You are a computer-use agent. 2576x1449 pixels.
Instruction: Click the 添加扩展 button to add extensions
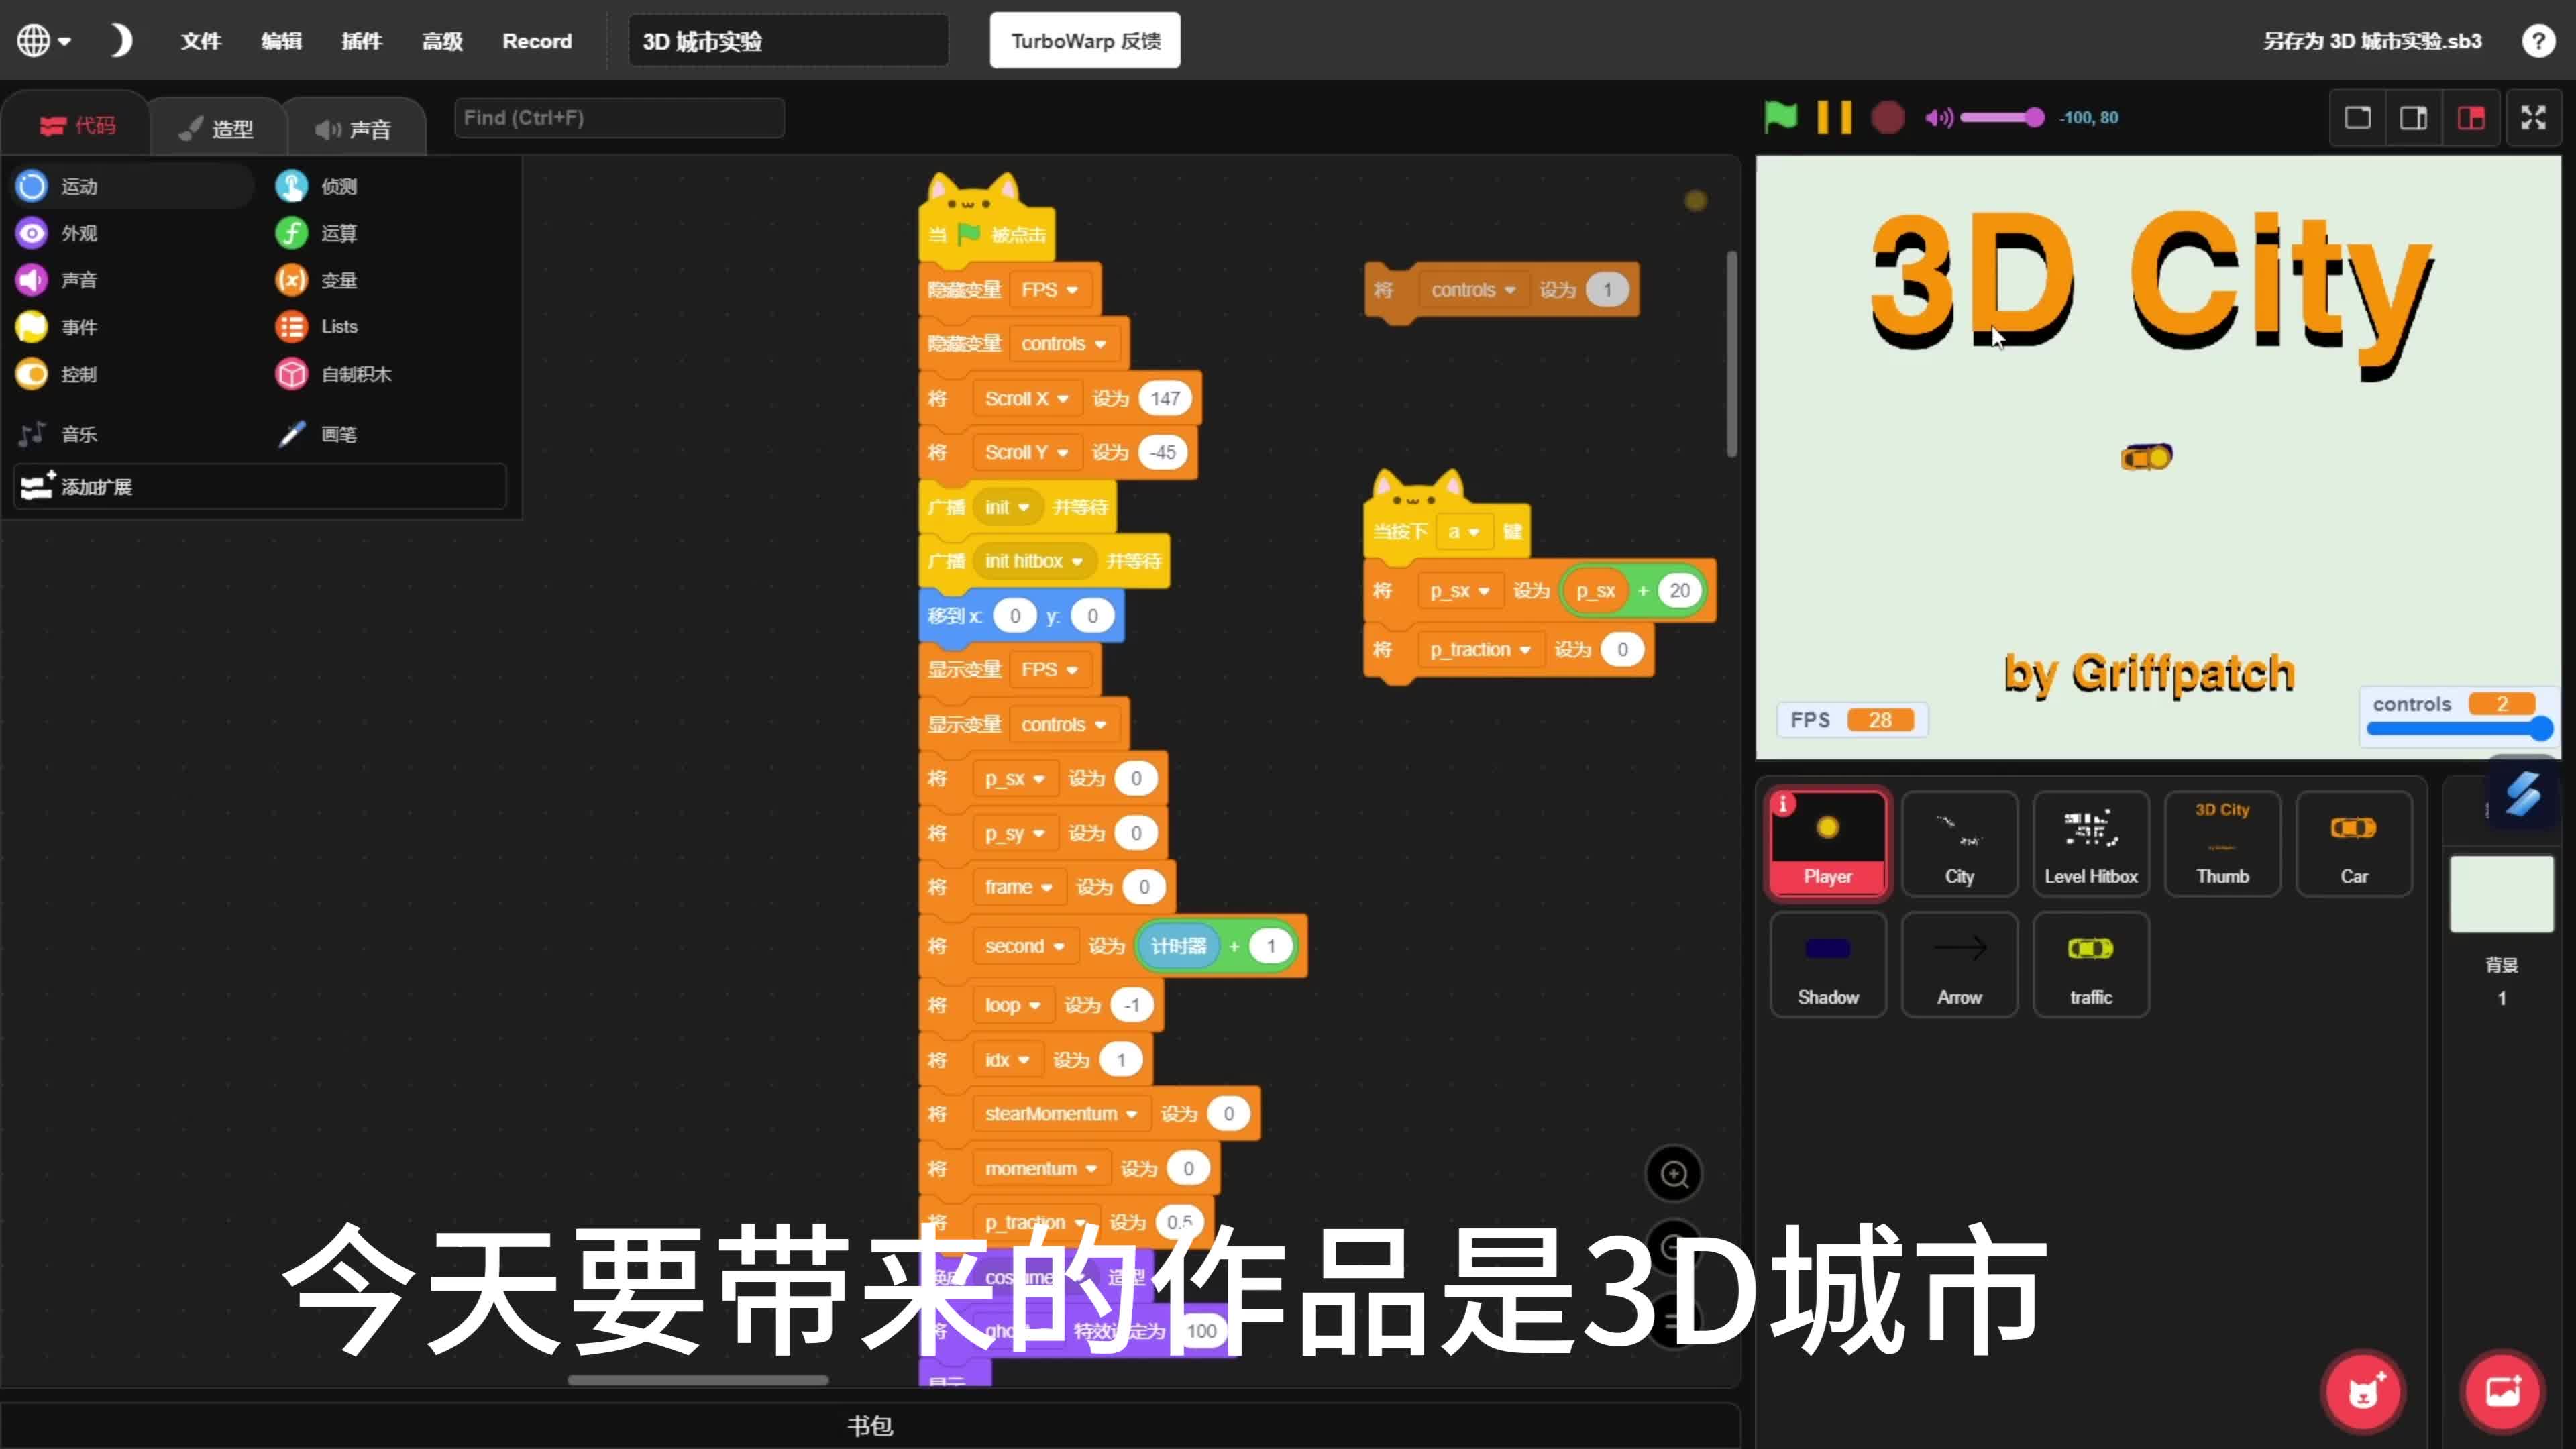point(97,486)
